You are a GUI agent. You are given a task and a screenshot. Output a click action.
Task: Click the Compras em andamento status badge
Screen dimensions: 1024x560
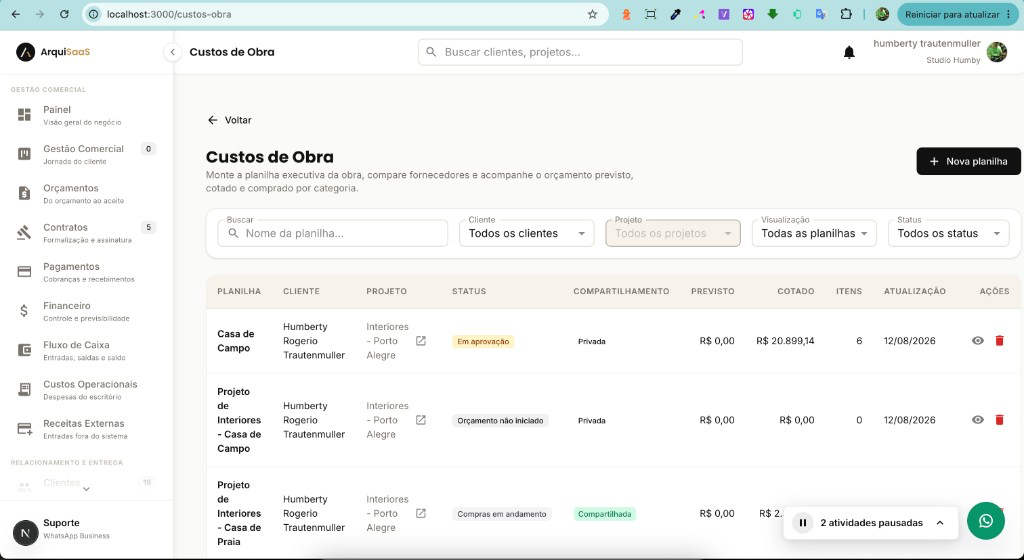502,514
